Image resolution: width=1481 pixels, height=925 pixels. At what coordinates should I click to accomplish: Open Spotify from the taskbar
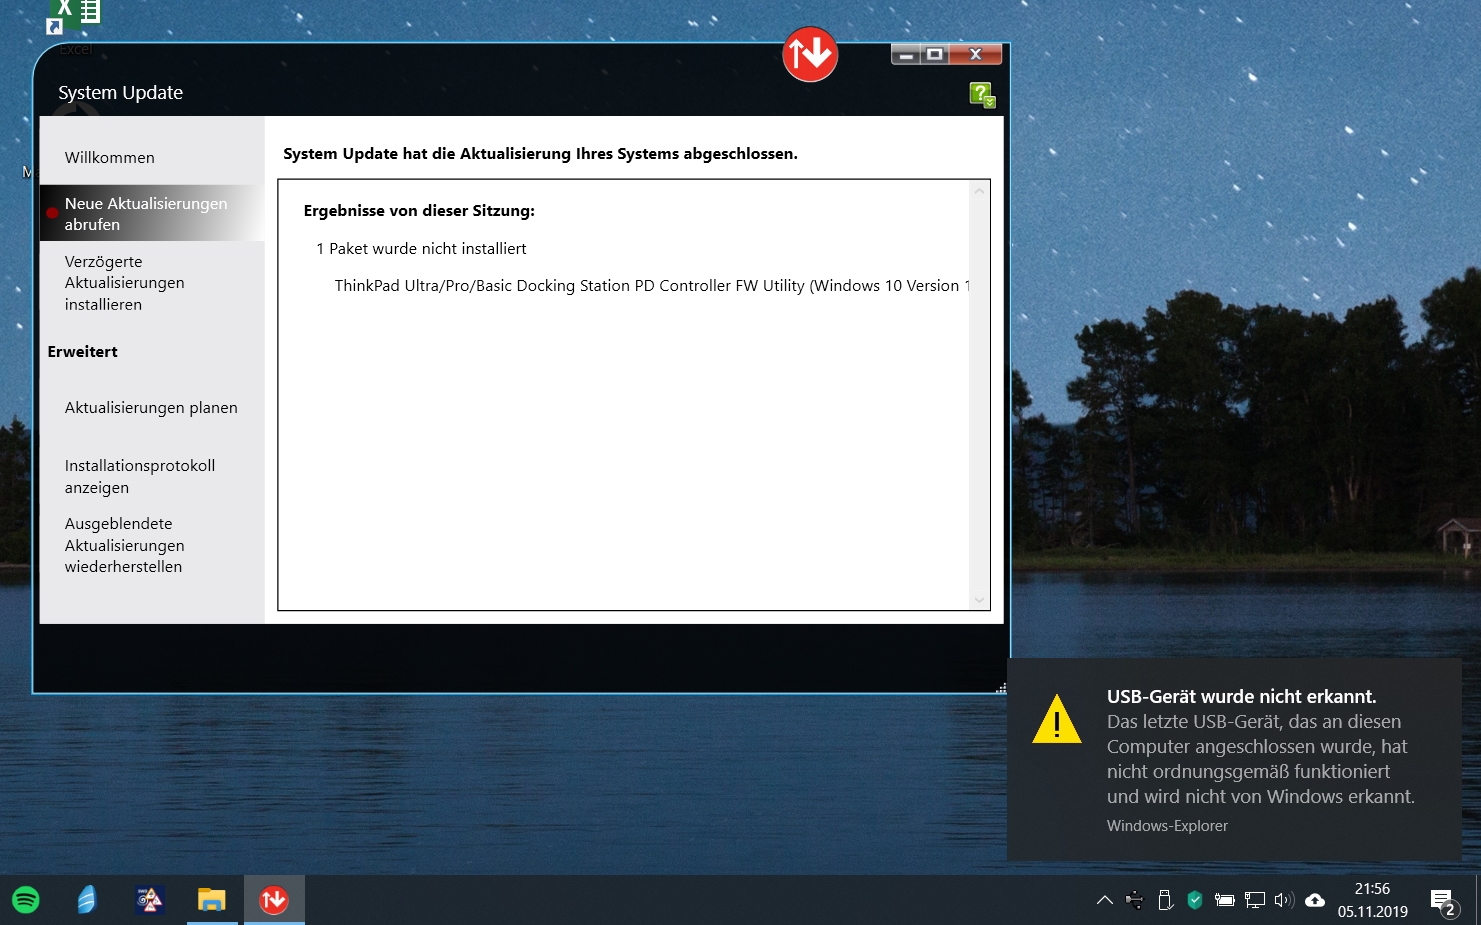click(x=26, y=900)
